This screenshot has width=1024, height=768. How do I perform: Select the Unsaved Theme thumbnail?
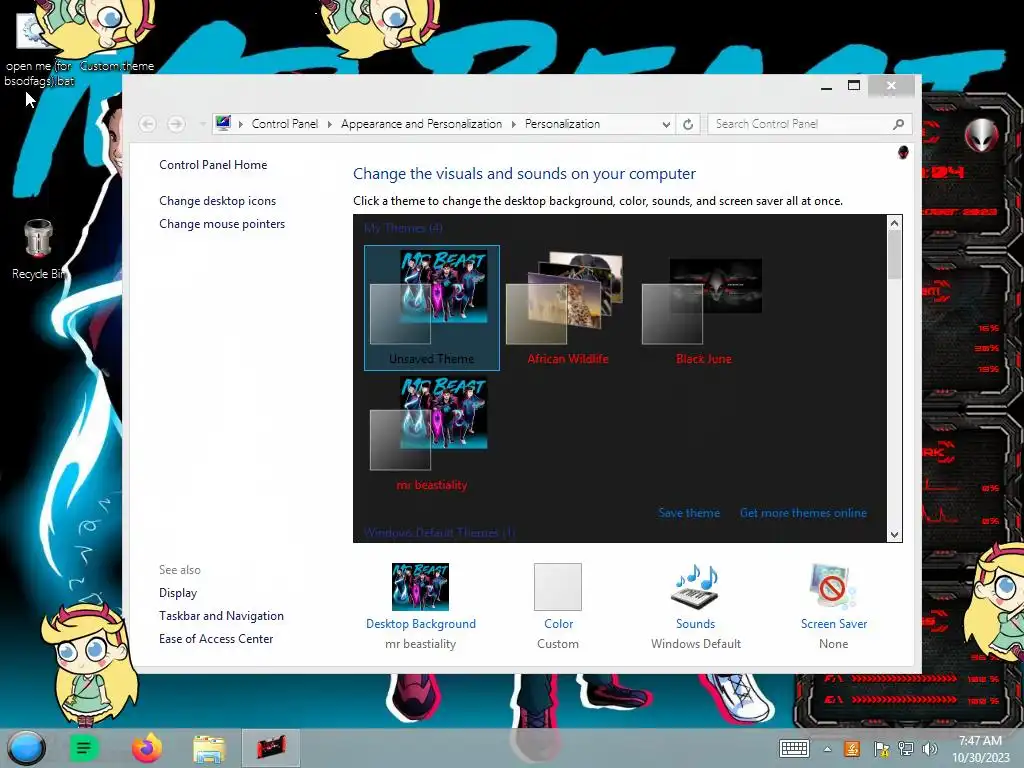coord(432,308)
